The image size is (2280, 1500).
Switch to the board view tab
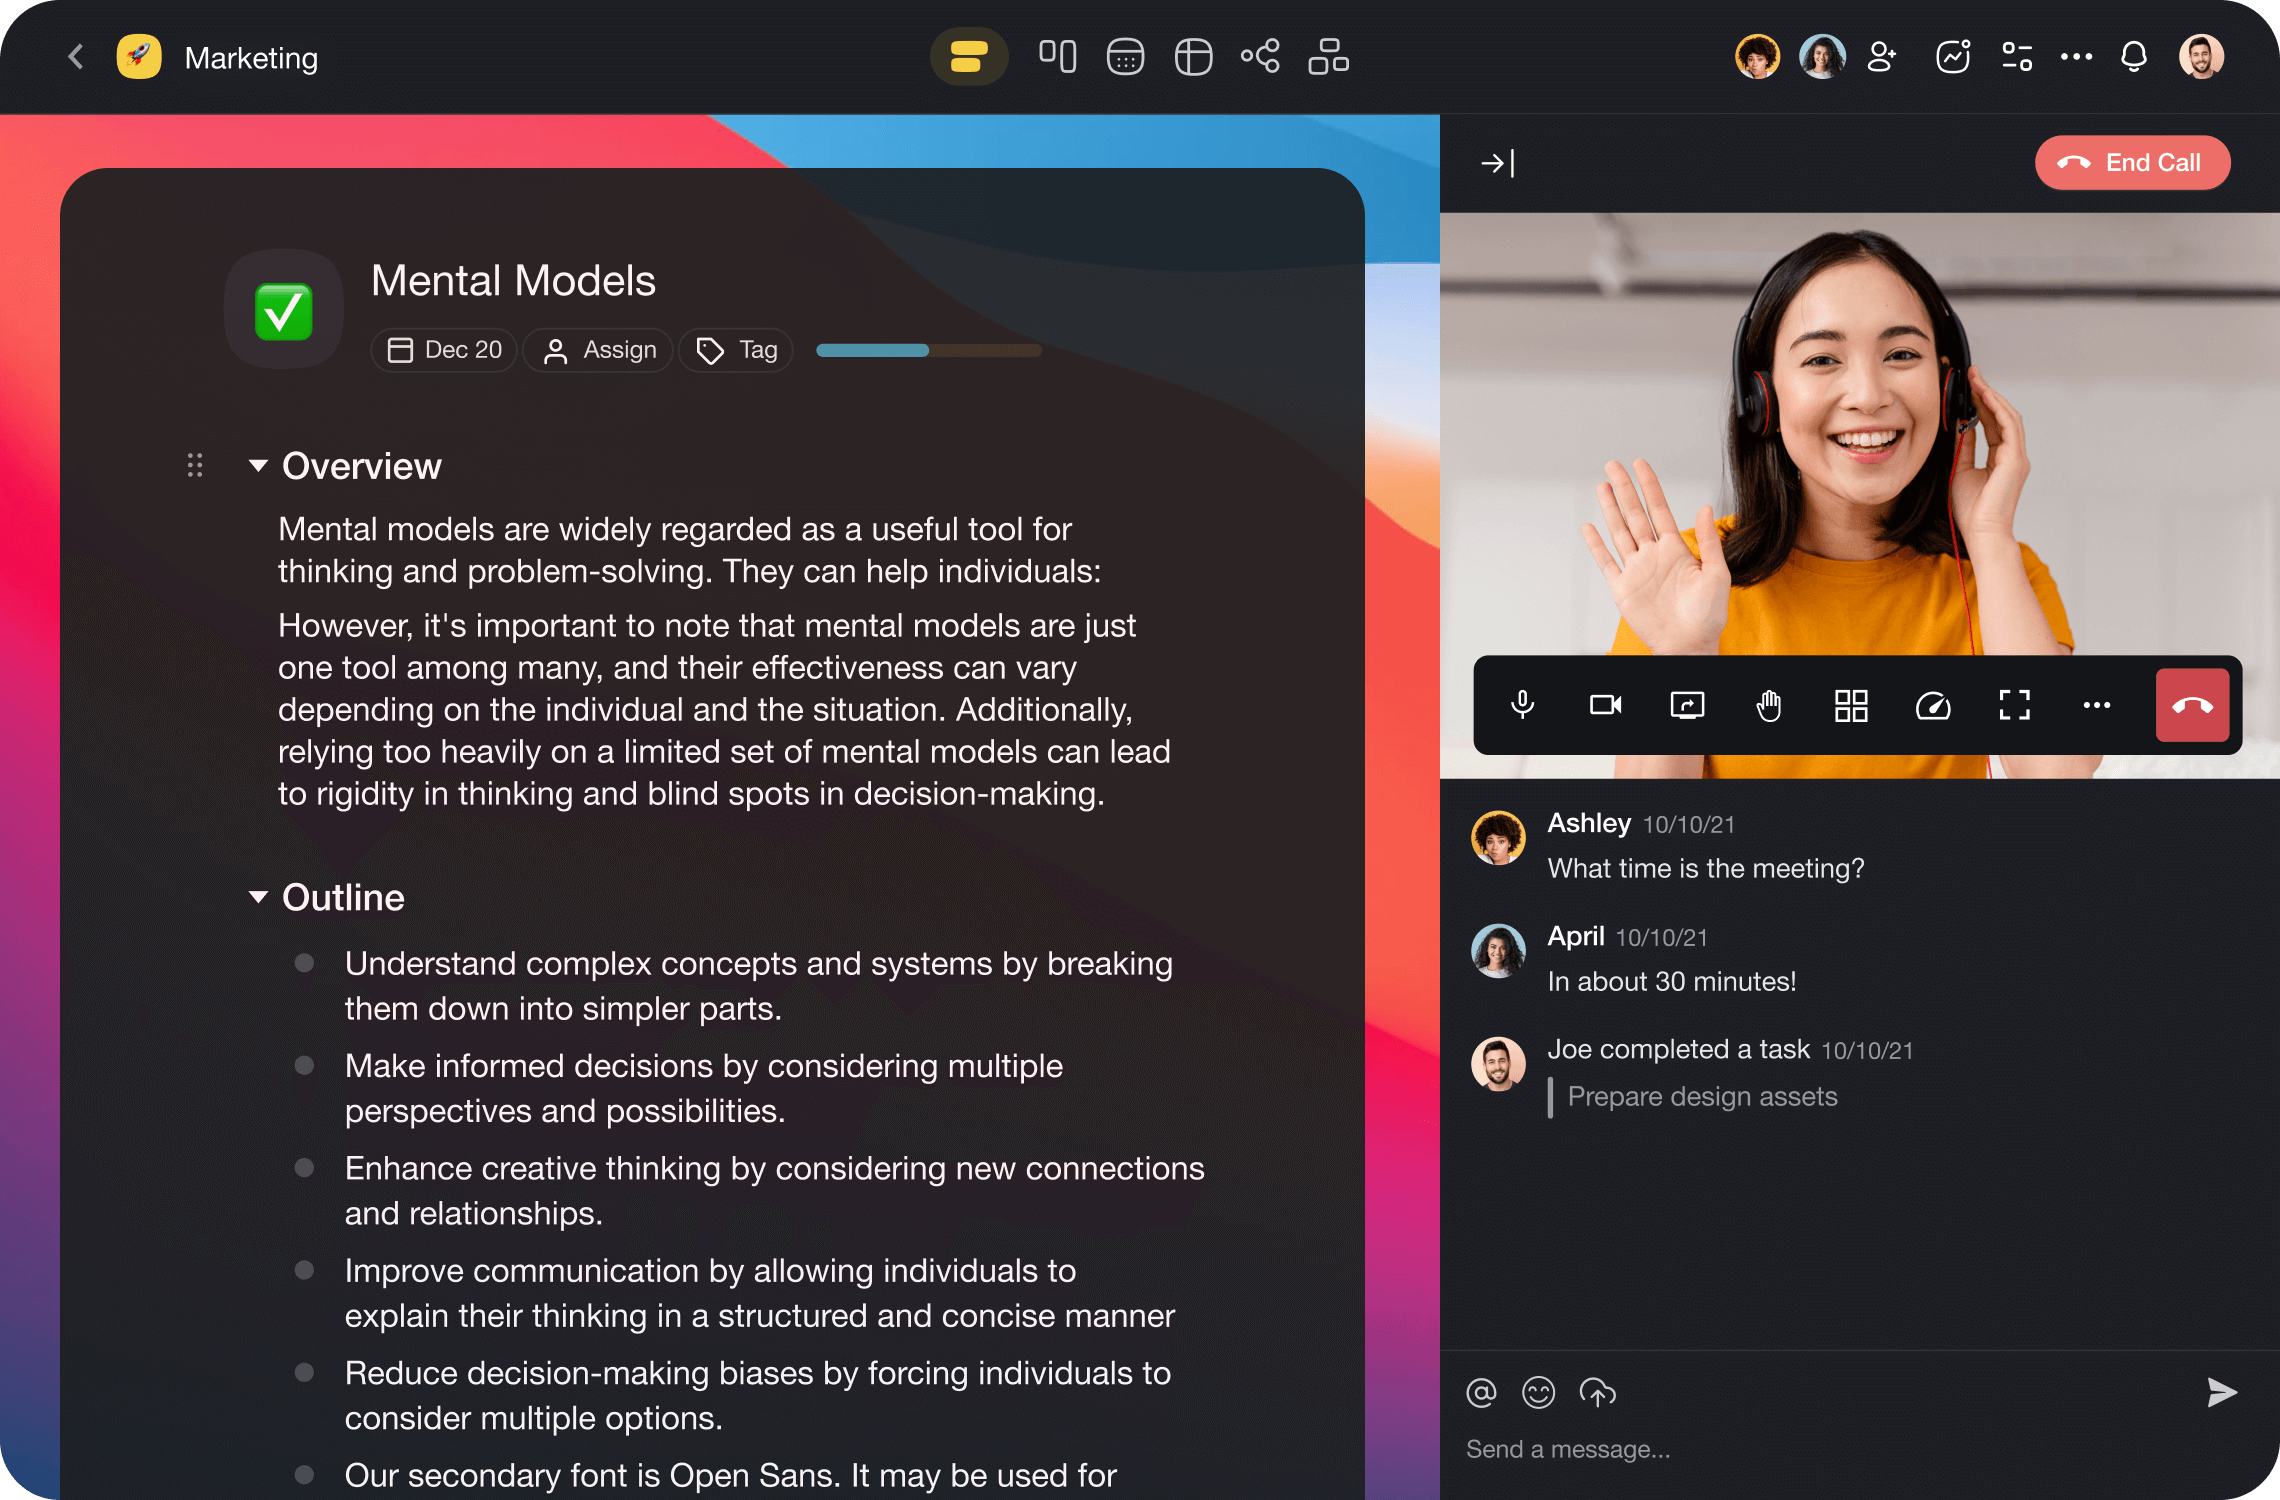click(x=1057, y=57)
